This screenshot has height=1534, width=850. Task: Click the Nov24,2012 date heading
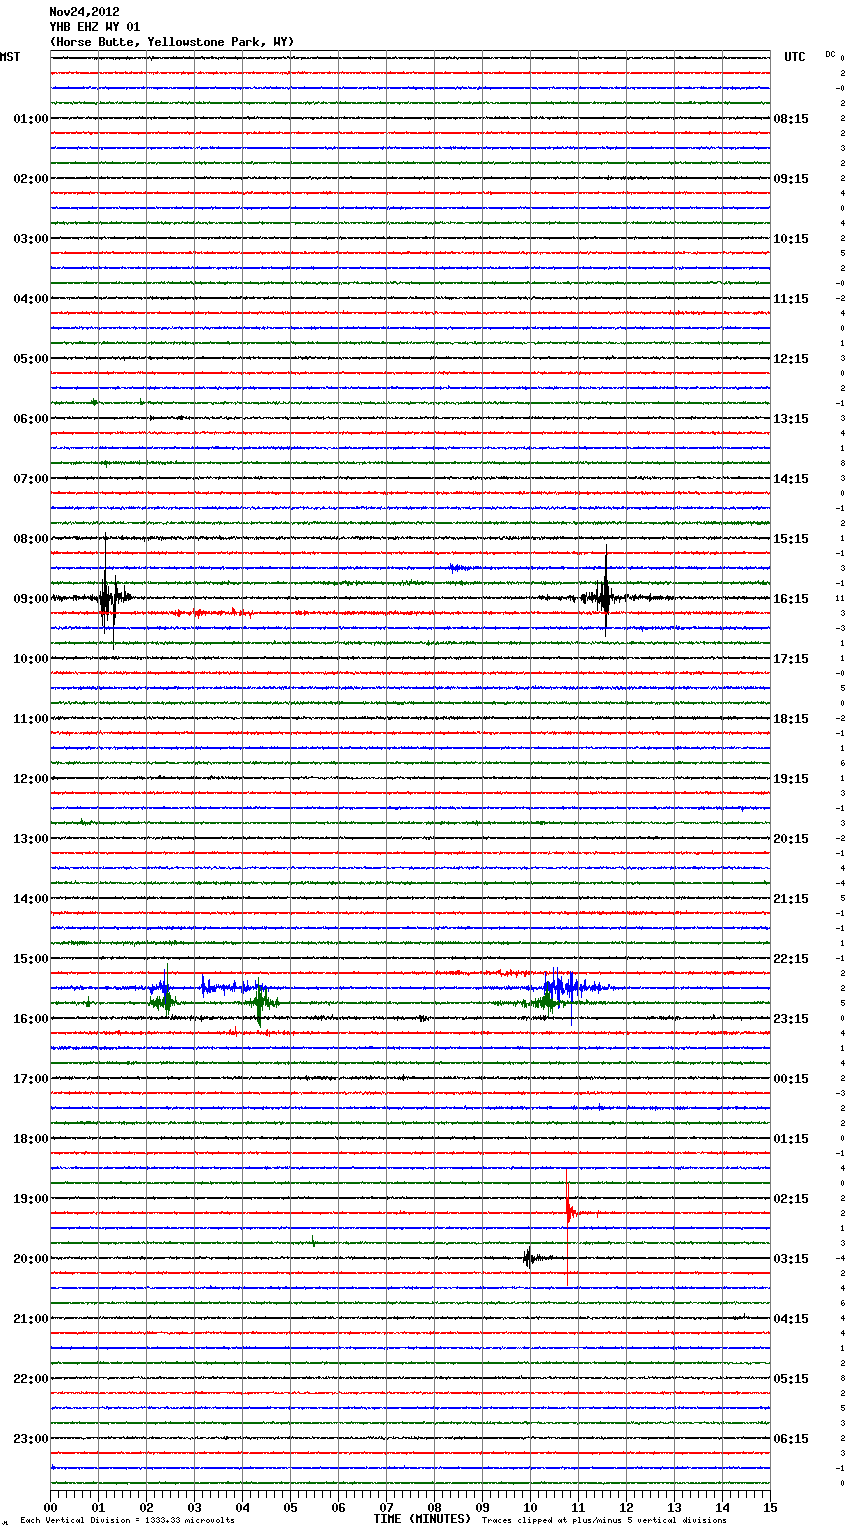coord(84,12)
